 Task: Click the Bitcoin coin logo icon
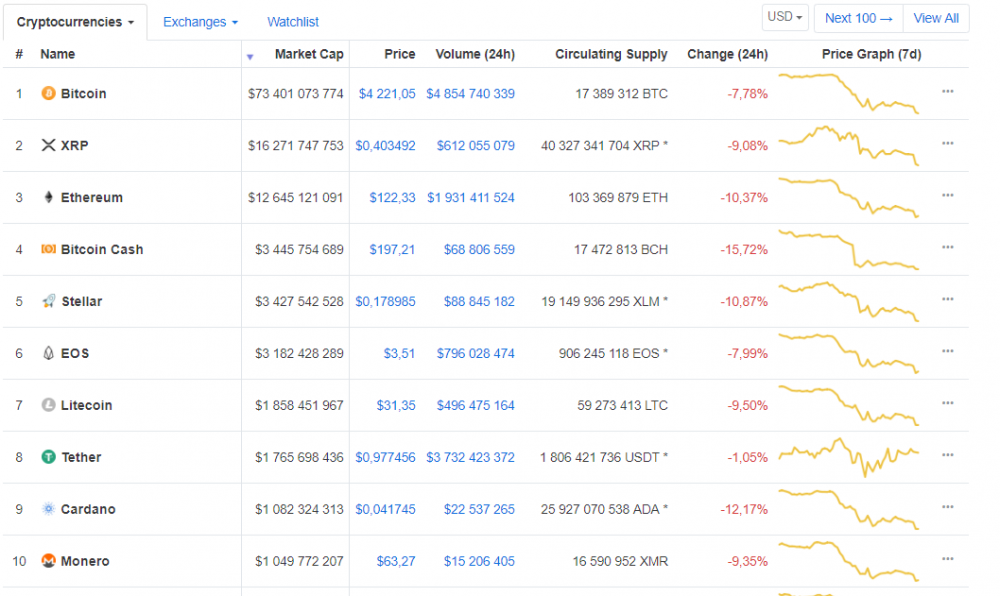tap(48, 94)
